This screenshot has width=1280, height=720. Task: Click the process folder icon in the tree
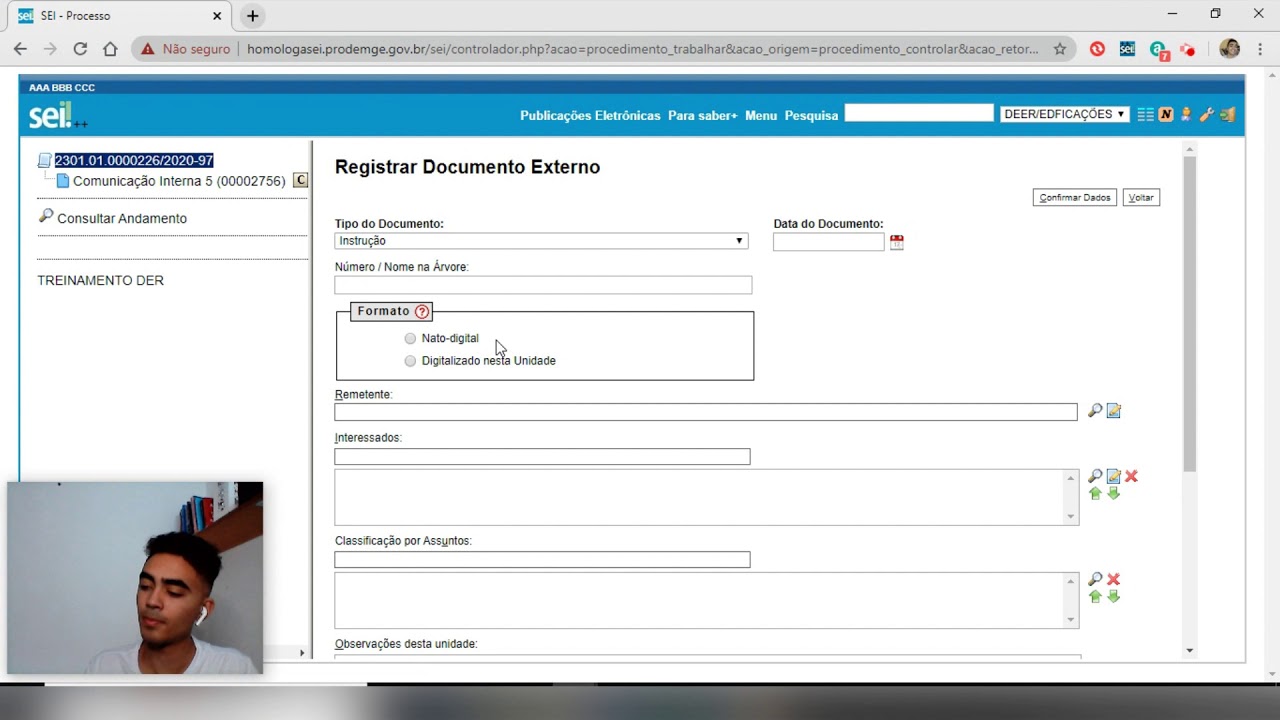[44, 160]
